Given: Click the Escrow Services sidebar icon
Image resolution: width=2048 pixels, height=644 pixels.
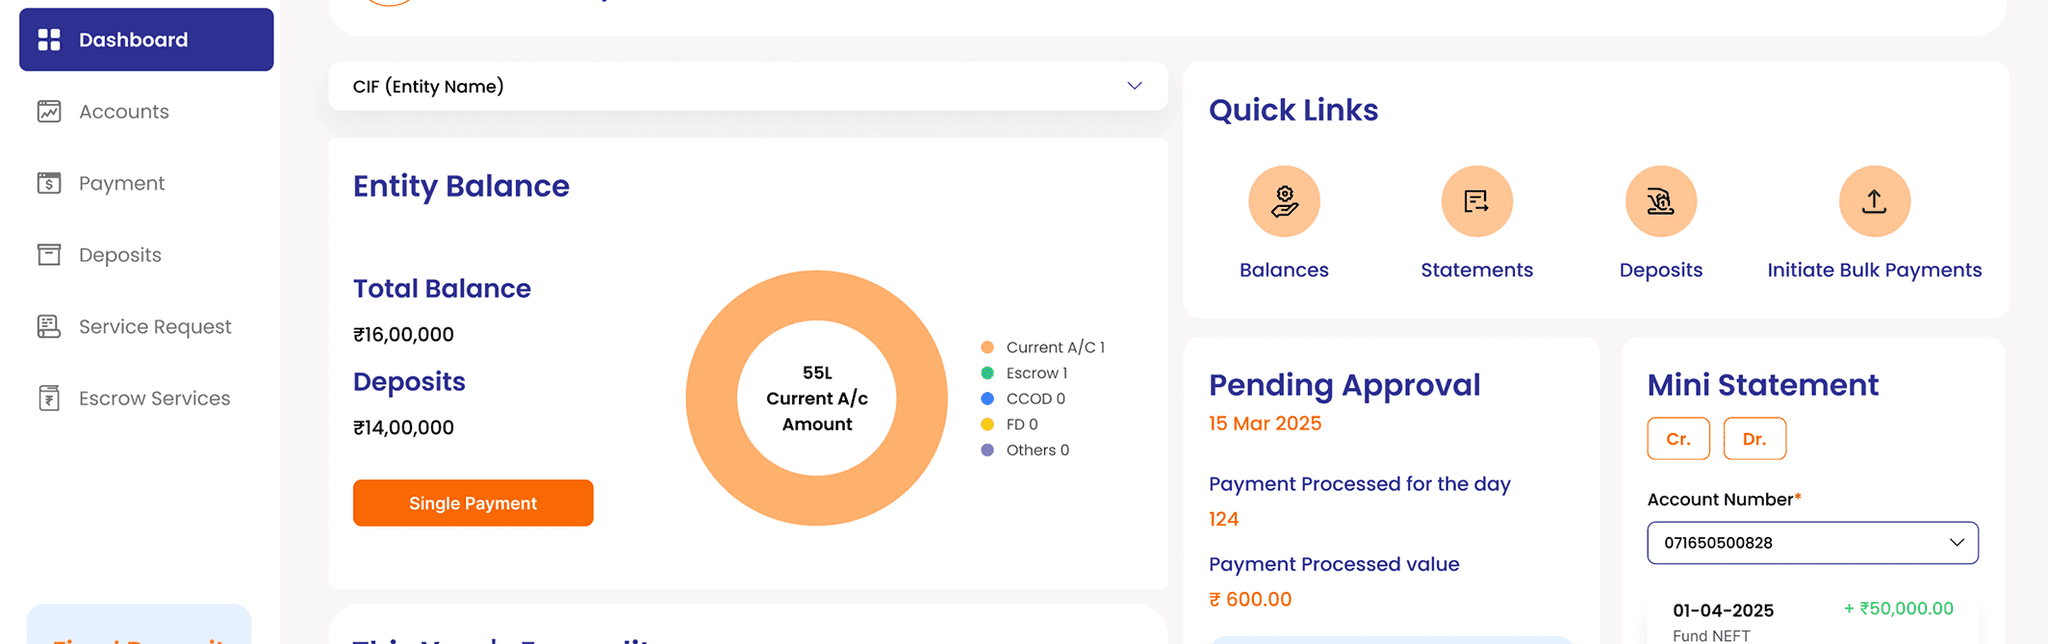Looking at the screenshot, I should tap(49, 398).
